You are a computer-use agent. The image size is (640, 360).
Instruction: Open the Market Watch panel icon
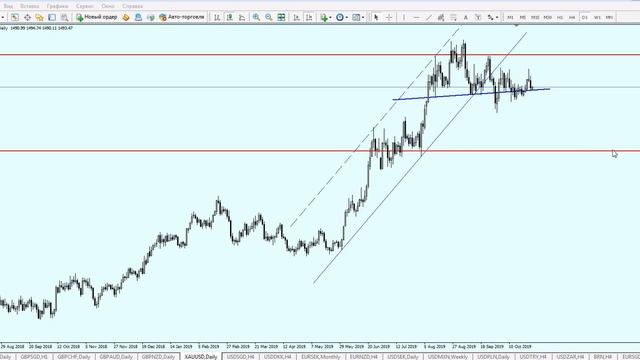pyautogui.click(x=15, y=17)
